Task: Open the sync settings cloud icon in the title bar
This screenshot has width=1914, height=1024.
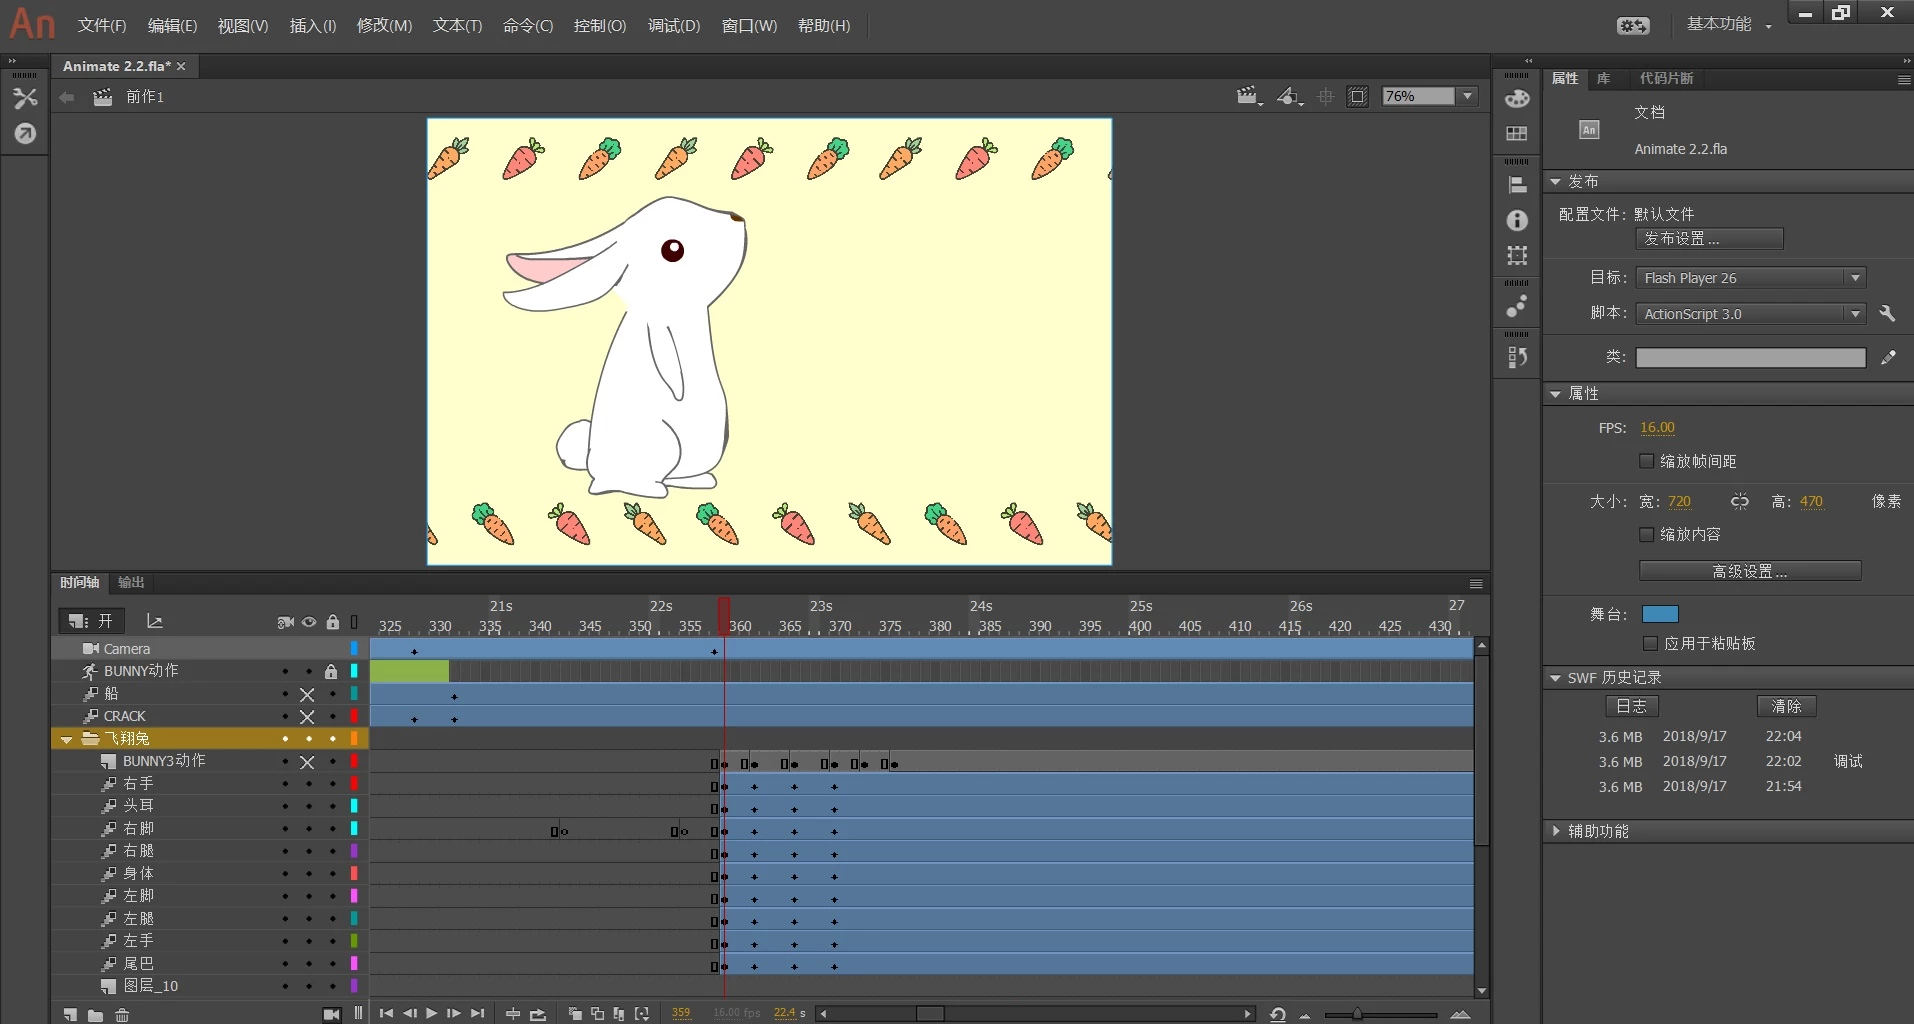Action: tap(1633, 25)
